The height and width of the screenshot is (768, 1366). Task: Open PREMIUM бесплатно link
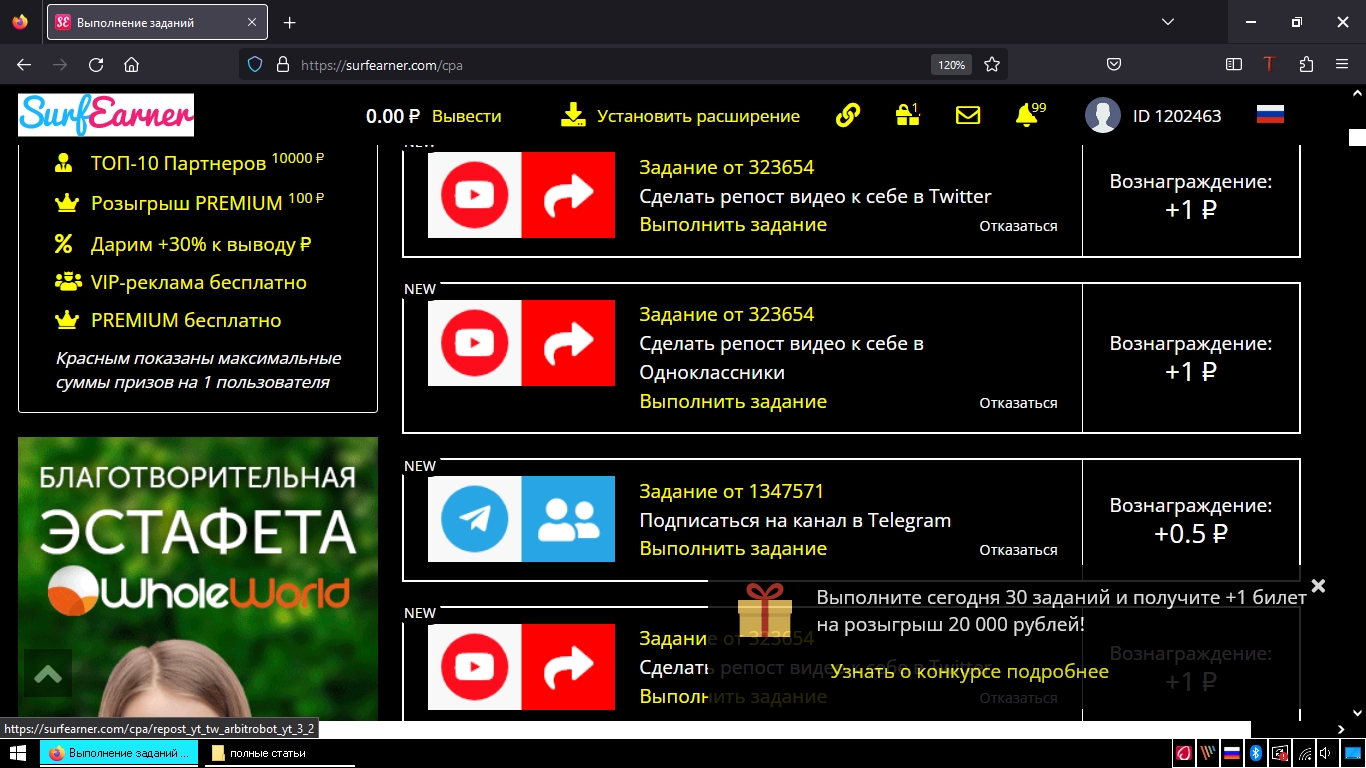(x=186, y=320)
